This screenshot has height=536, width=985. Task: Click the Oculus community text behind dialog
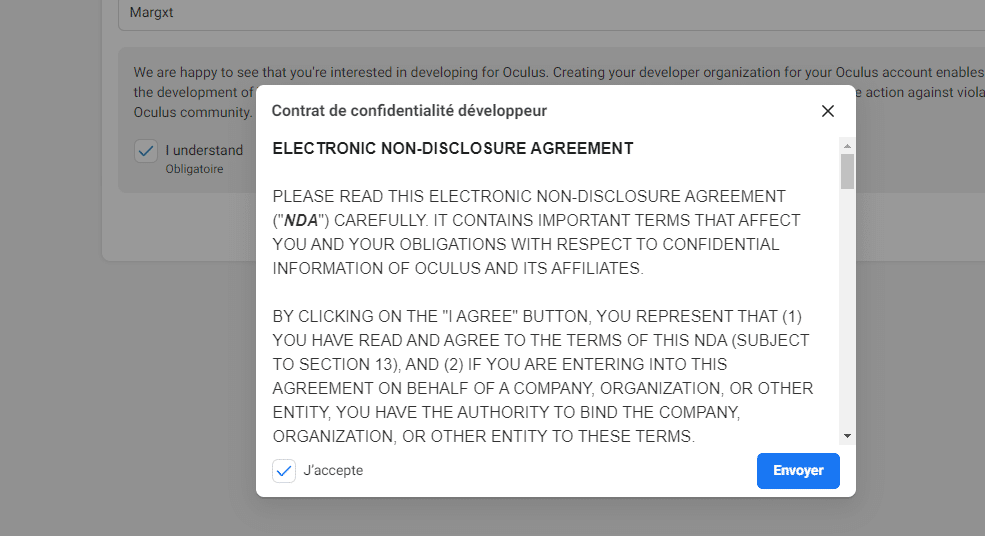click(x=192, y=112)
